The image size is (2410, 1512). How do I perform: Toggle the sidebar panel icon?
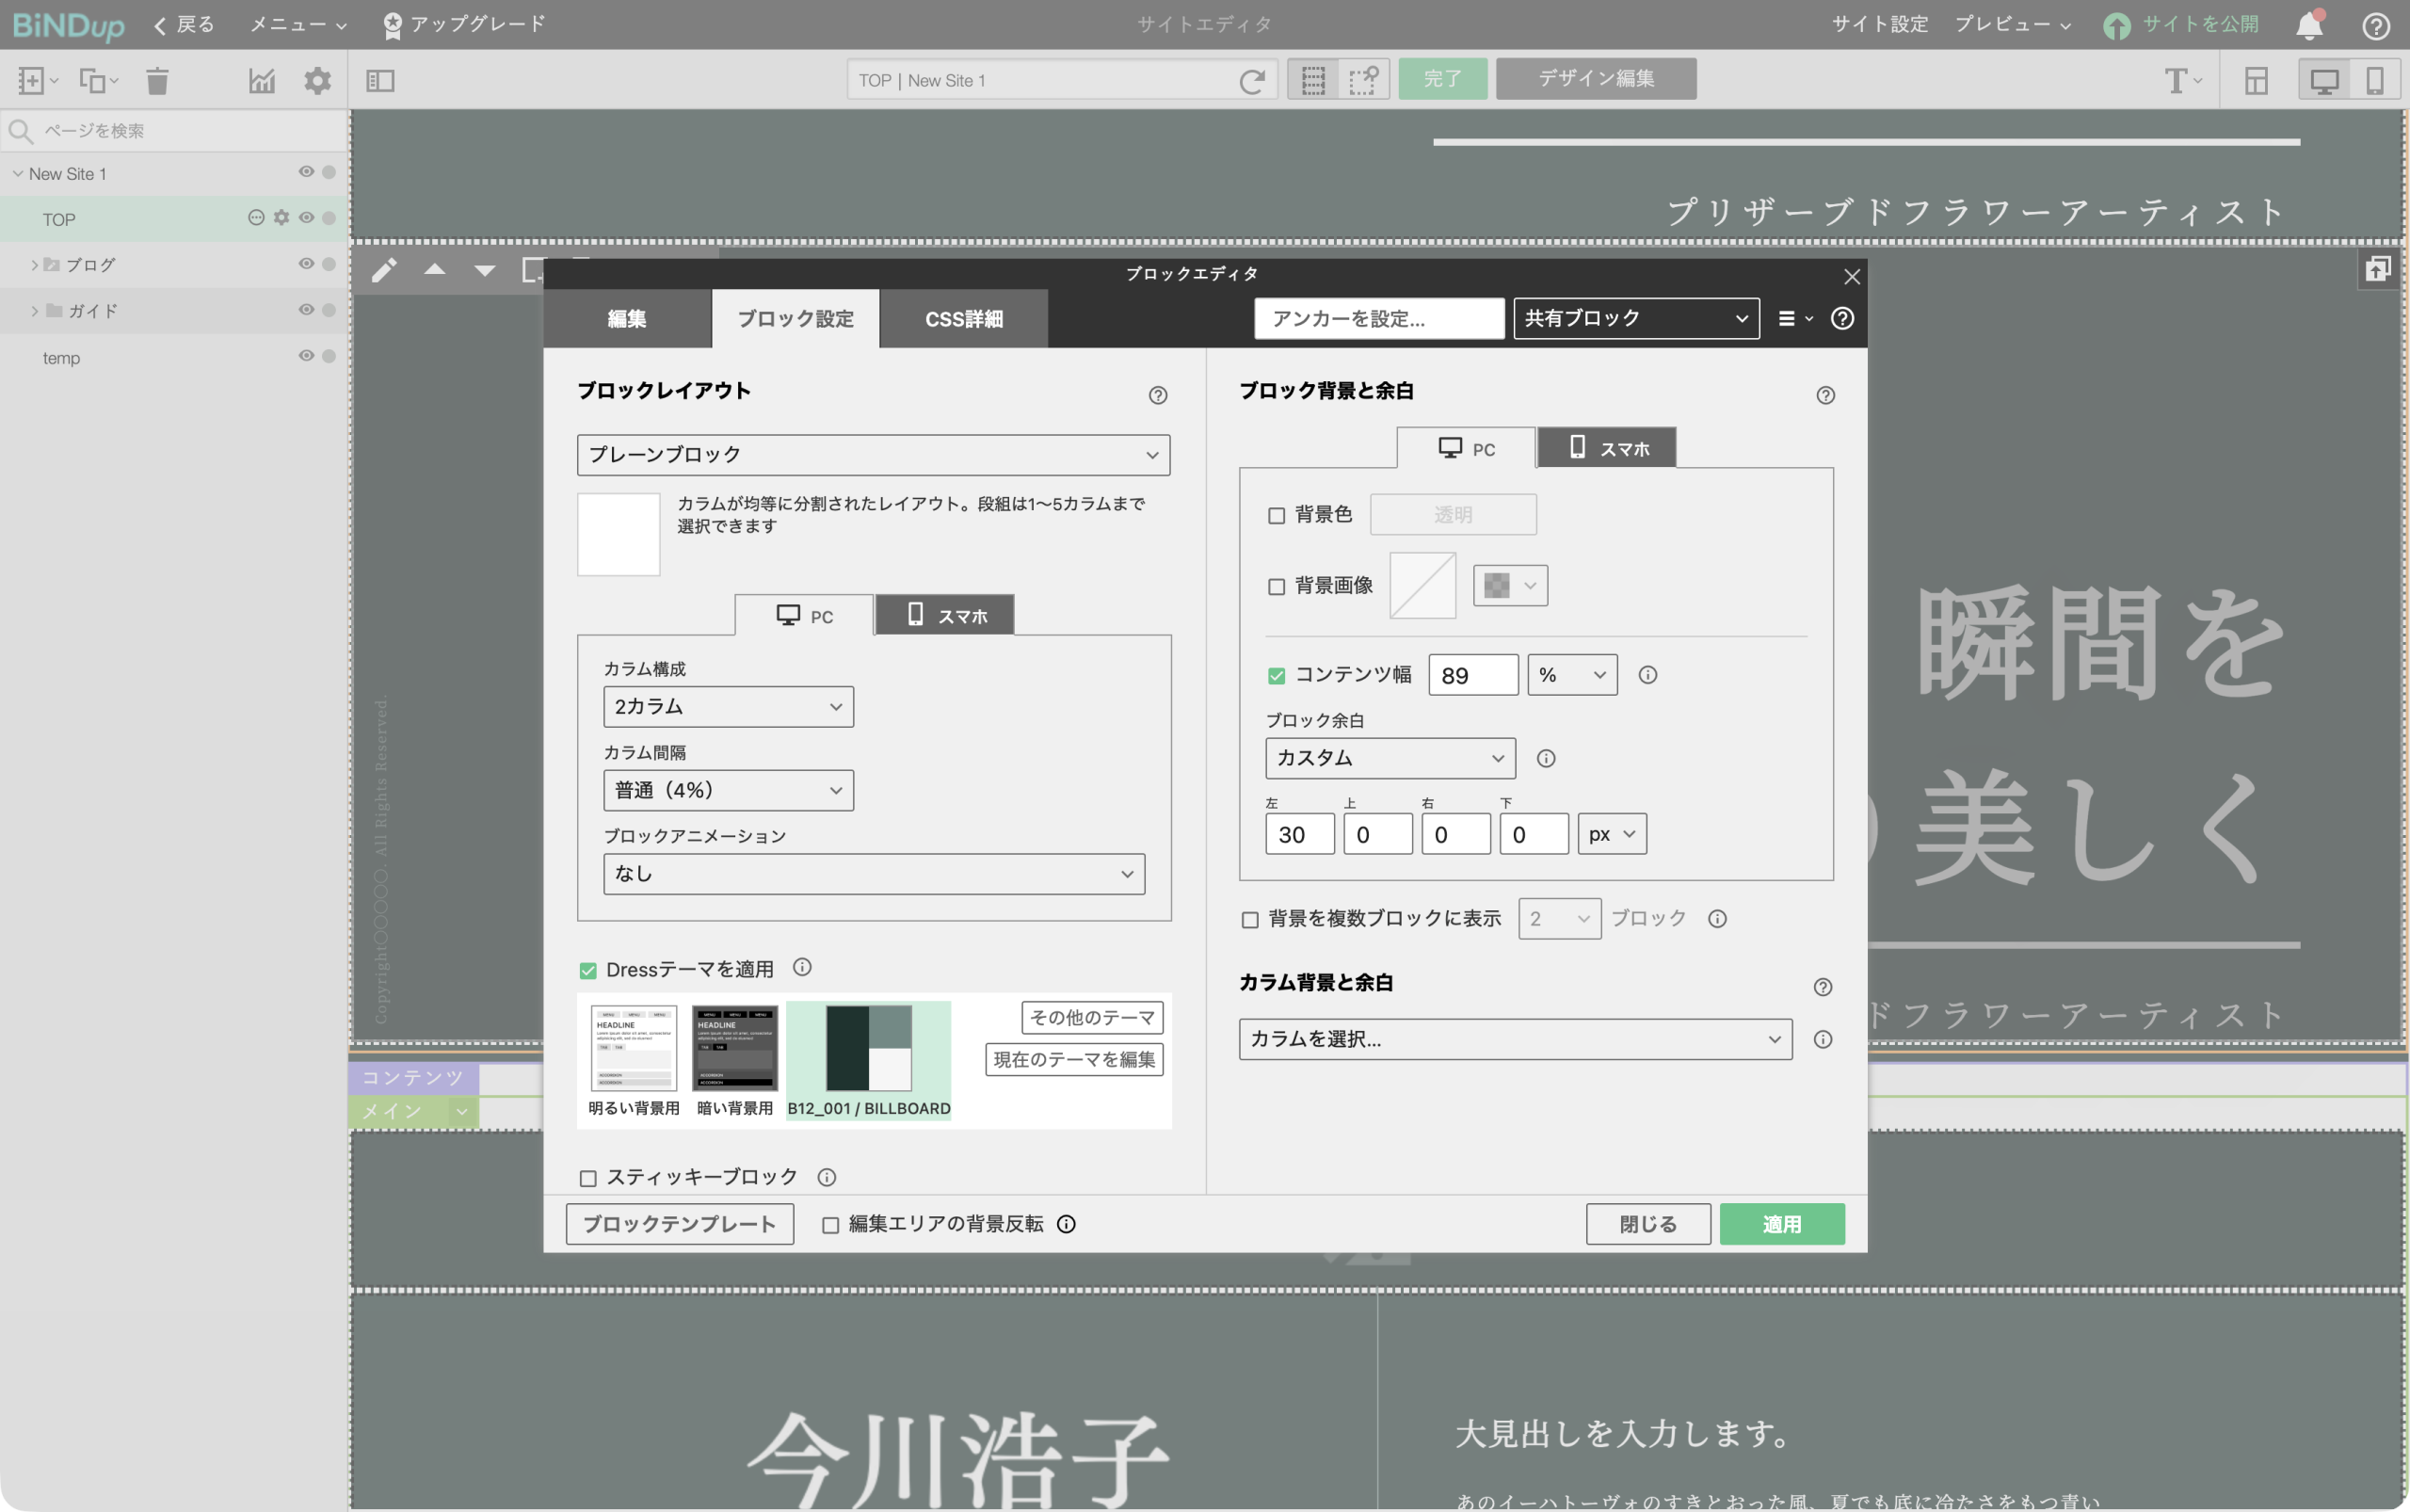[381, 80]
